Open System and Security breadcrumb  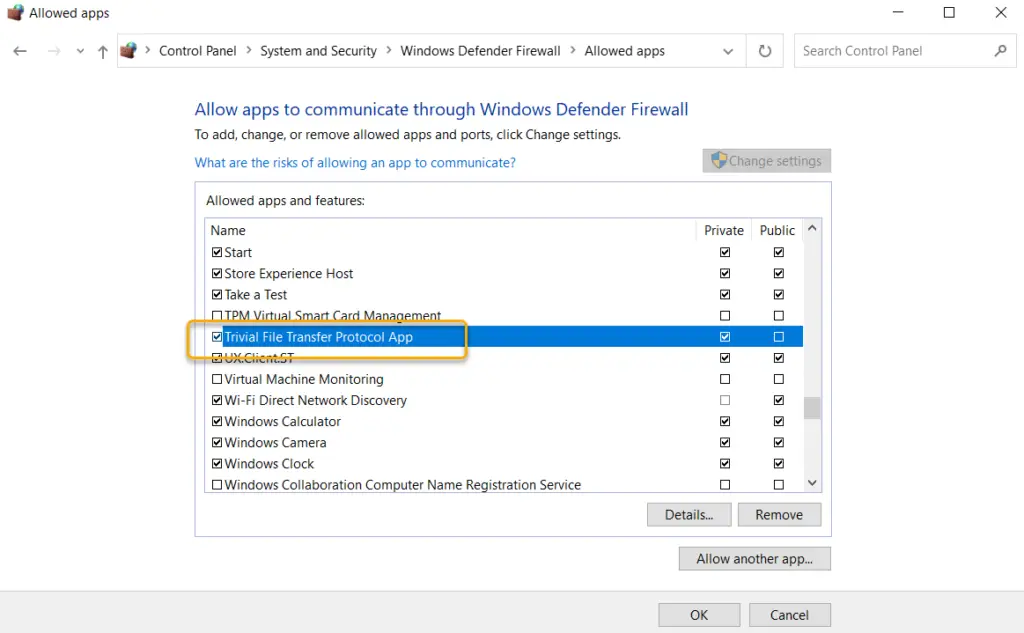click(x=318, y=51)
